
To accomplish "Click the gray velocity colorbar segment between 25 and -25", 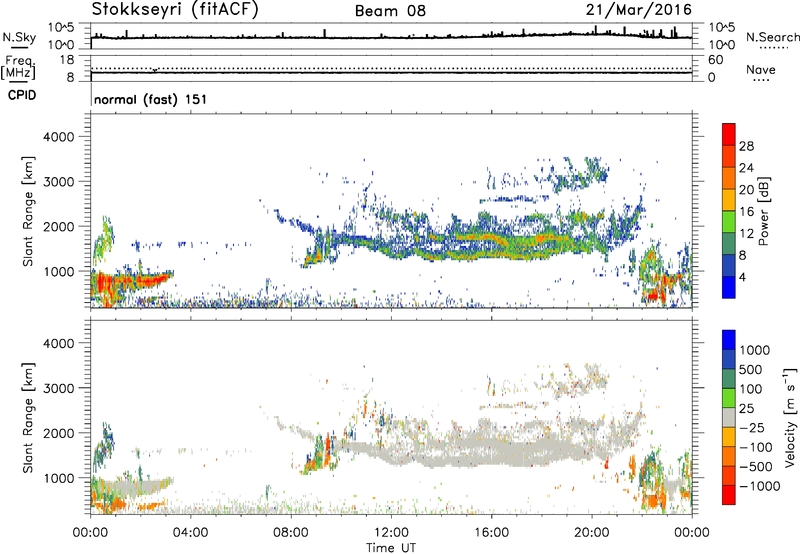I will (x=729, y=417).
